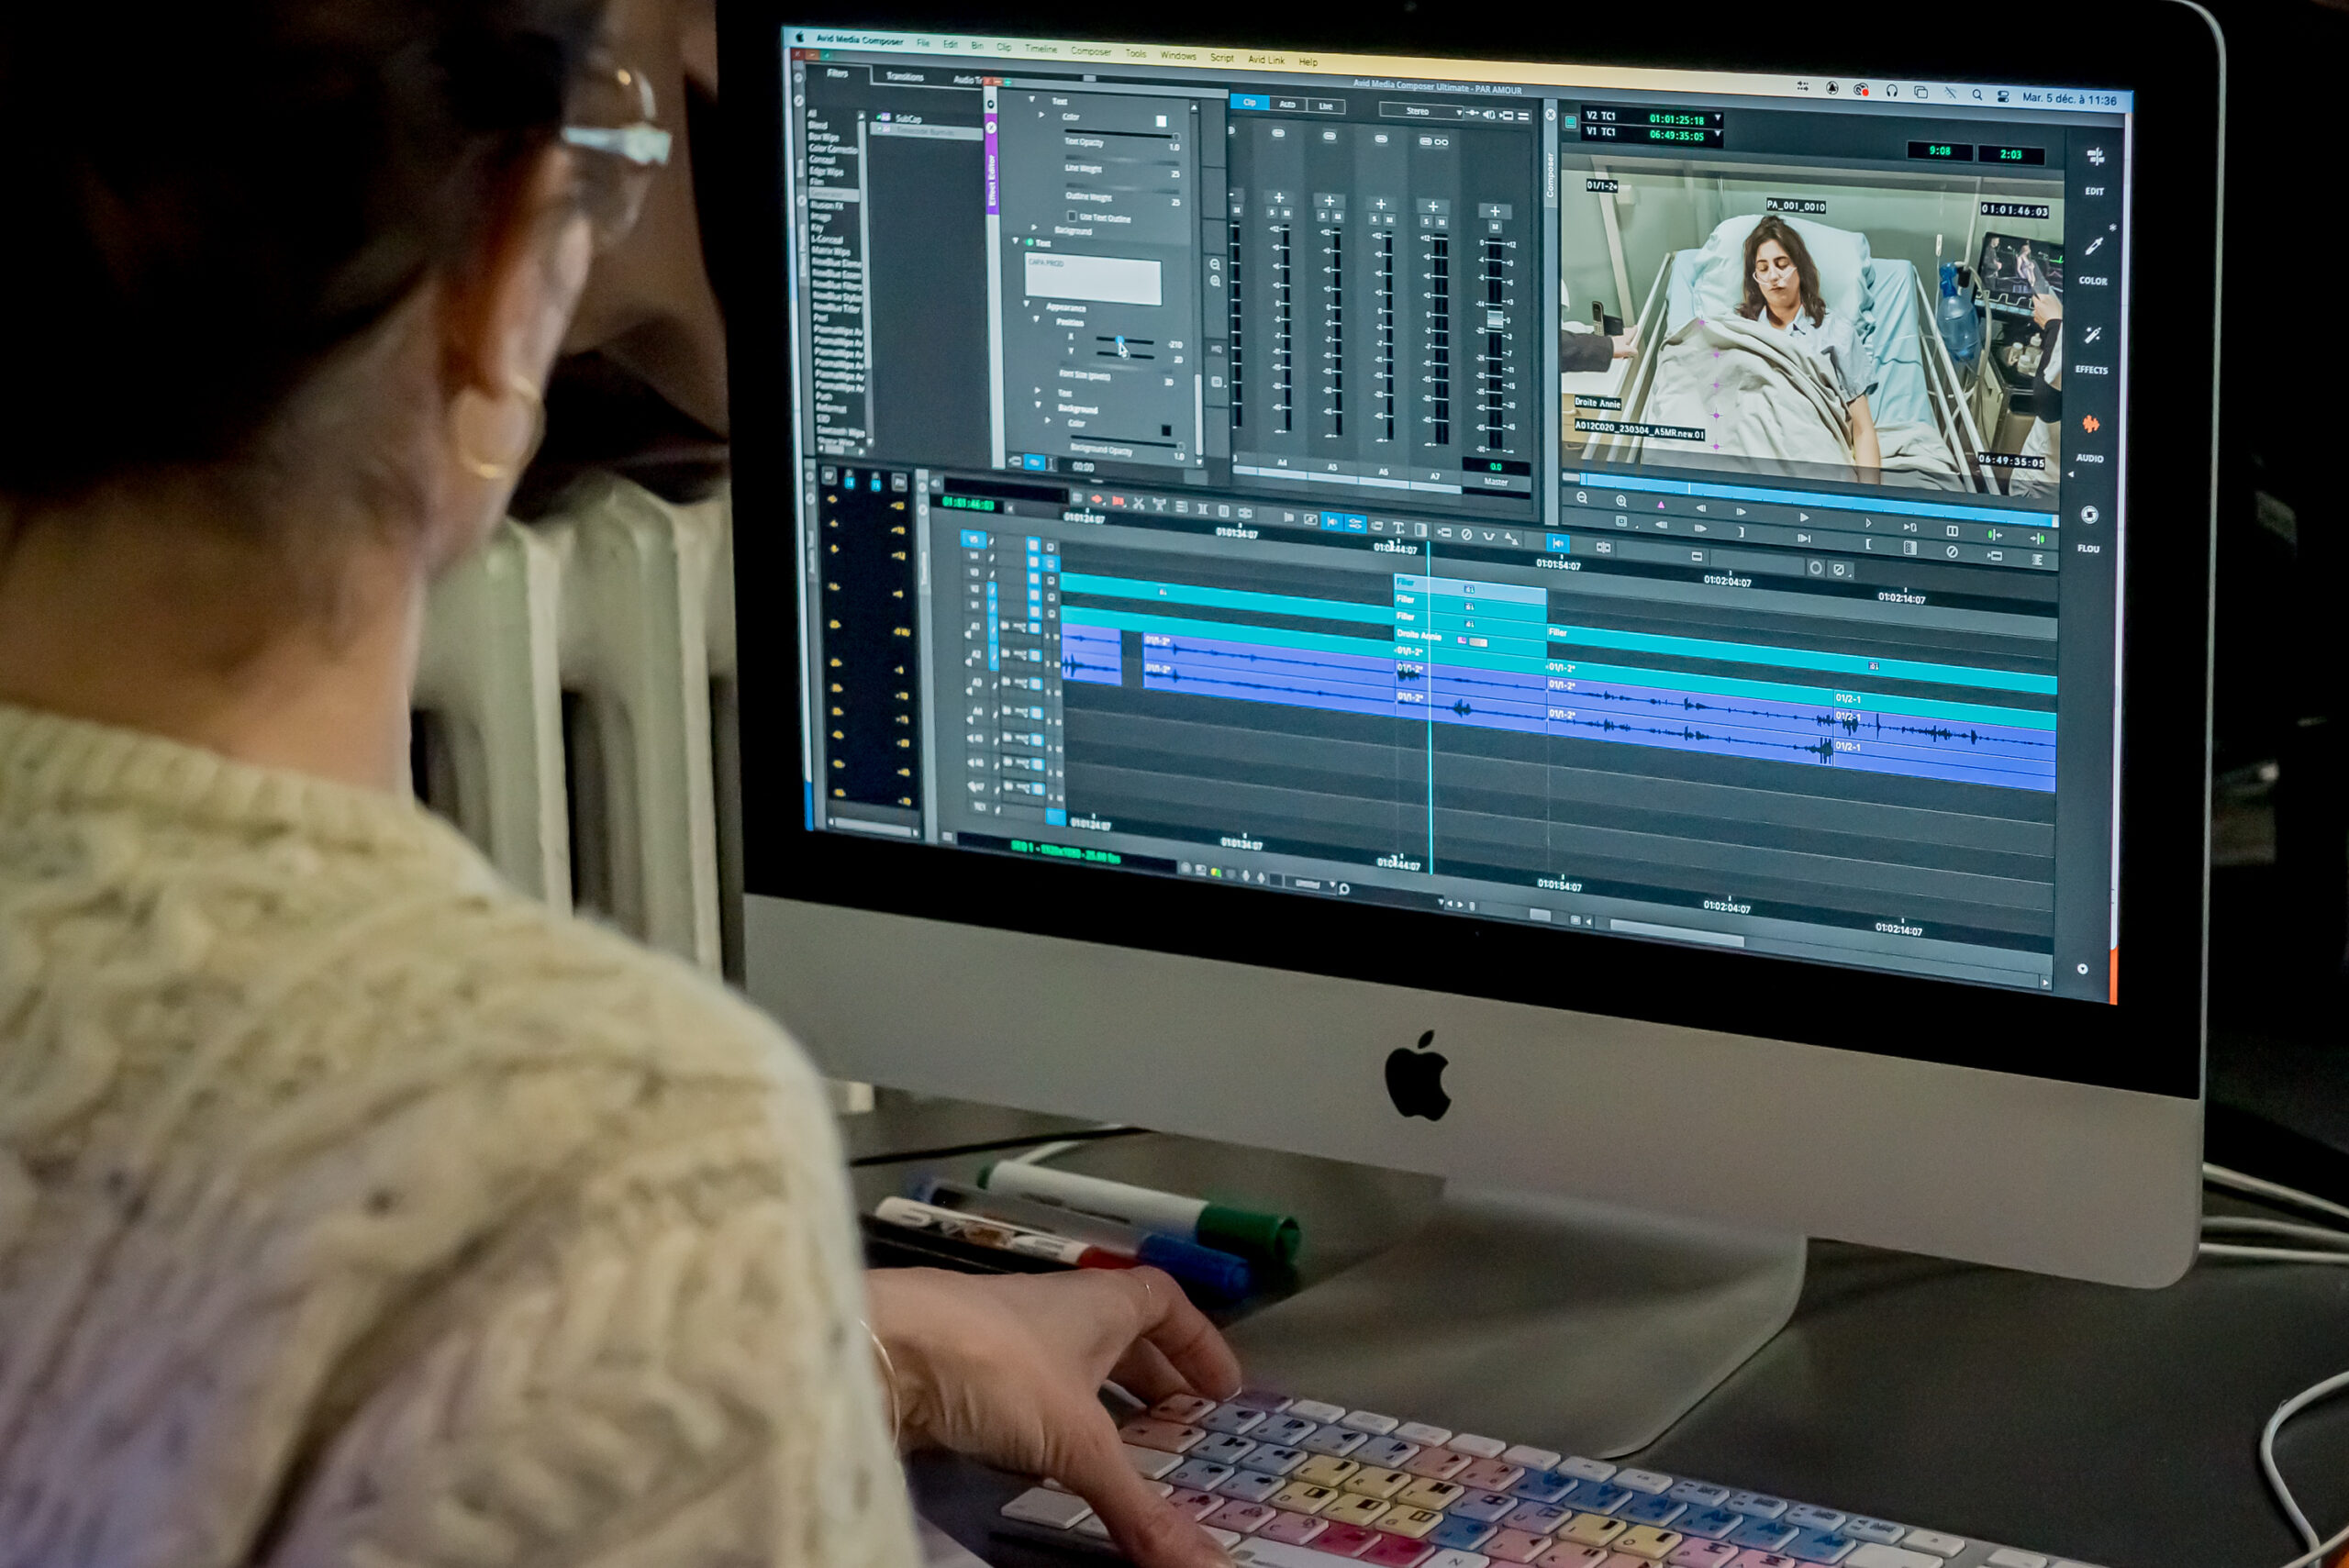Choose the Illusion FX effect category
The image size is (2349, 1568).
pos(827,205)
